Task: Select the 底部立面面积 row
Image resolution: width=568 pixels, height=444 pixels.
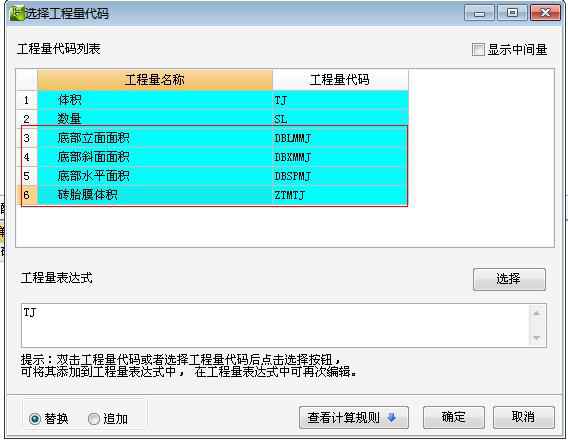Action: (x=223, y=138)
